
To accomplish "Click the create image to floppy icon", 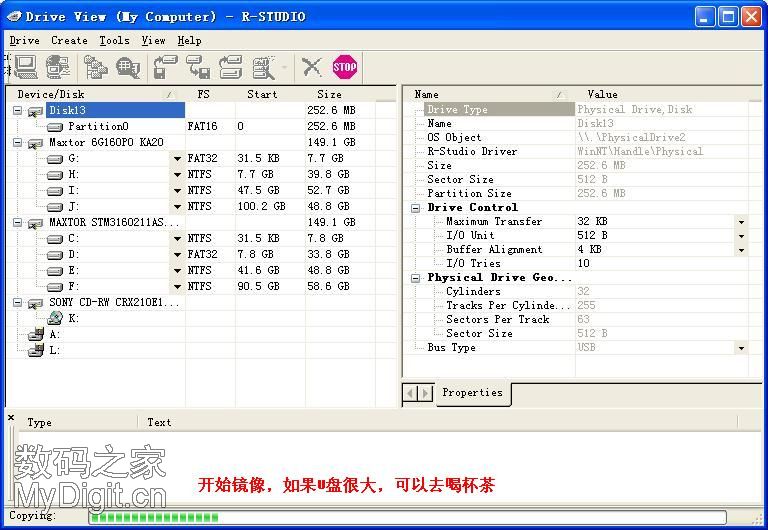I will click(198, 67).
